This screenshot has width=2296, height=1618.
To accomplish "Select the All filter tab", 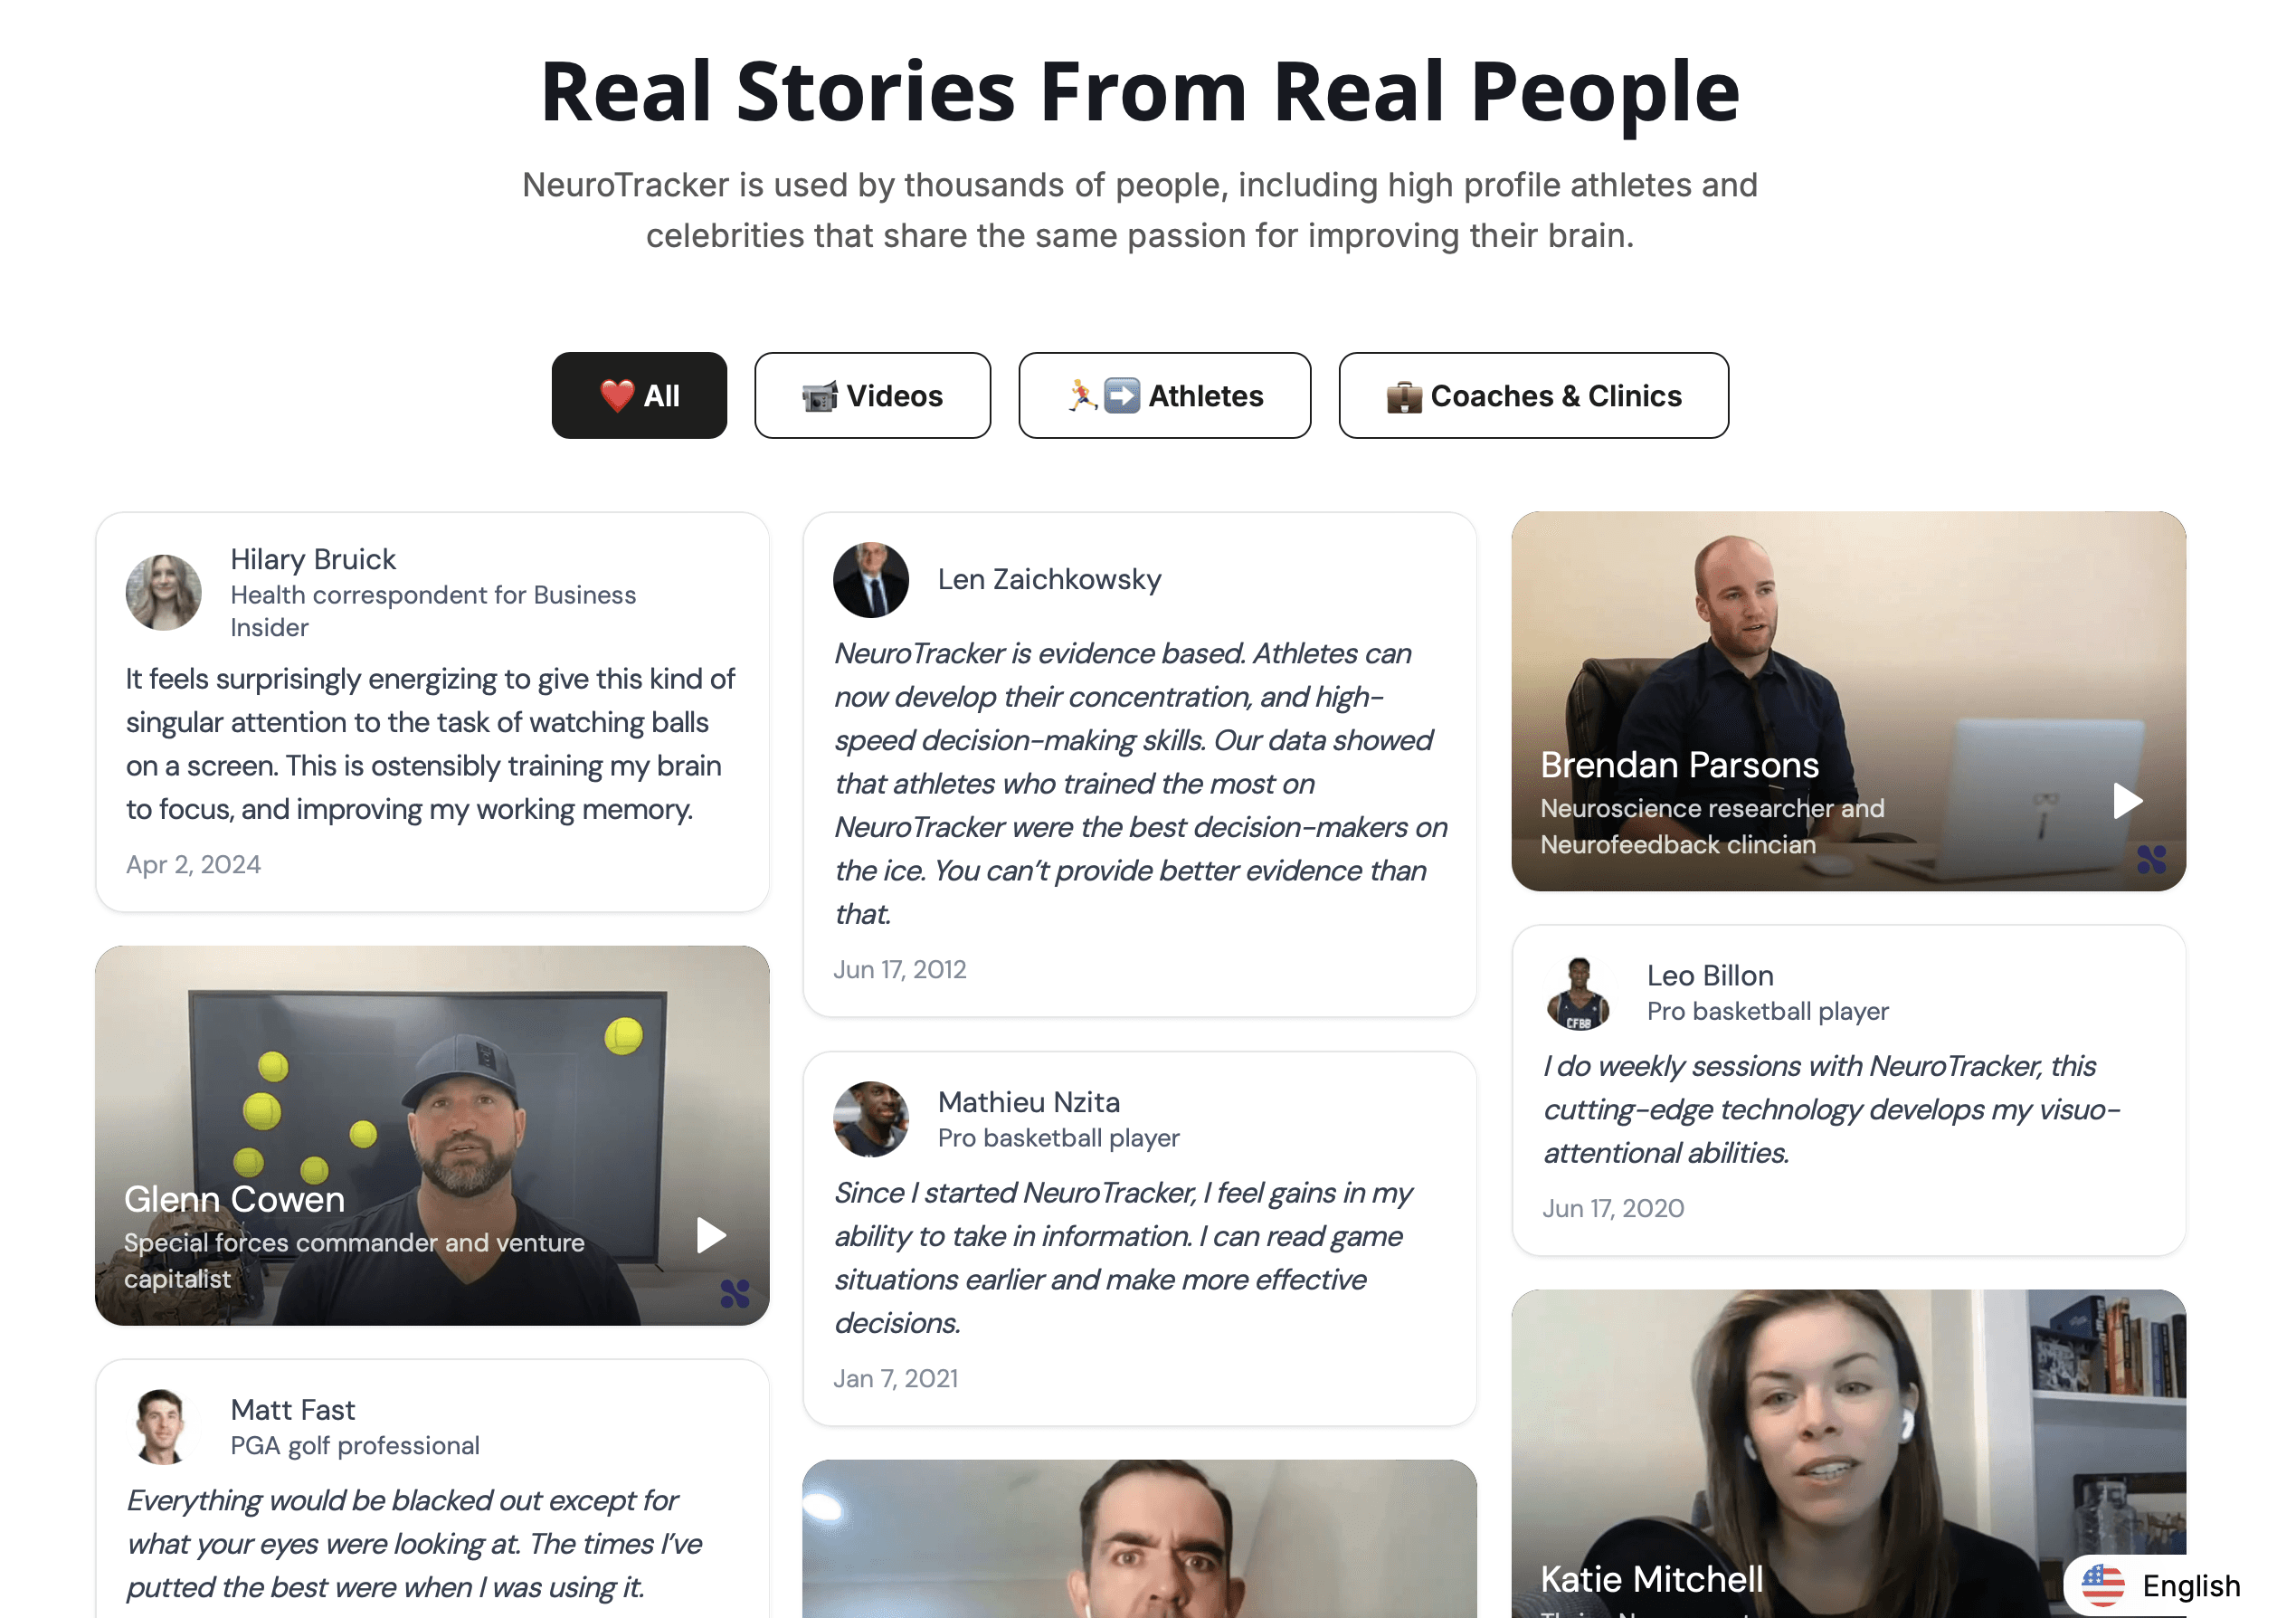I will coord(639,395).
